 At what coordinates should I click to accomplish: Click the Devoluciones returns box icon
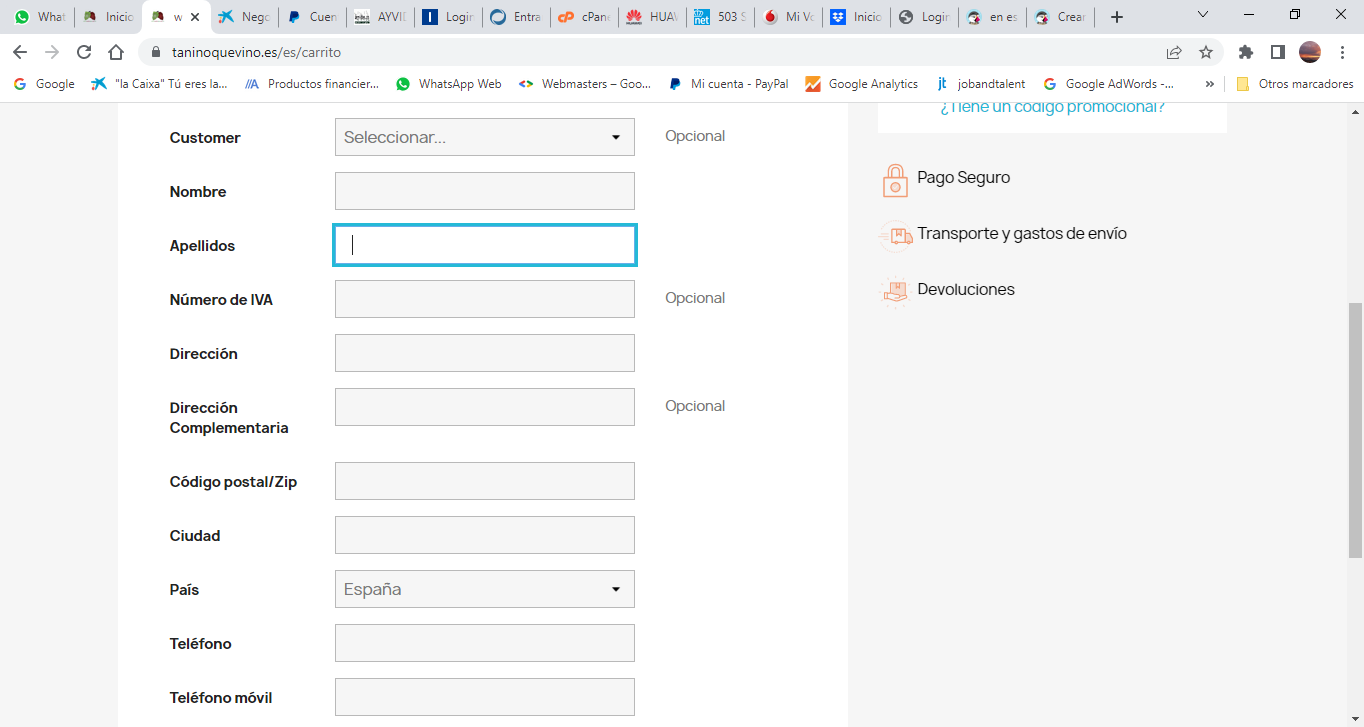click(x=895, y=291)
